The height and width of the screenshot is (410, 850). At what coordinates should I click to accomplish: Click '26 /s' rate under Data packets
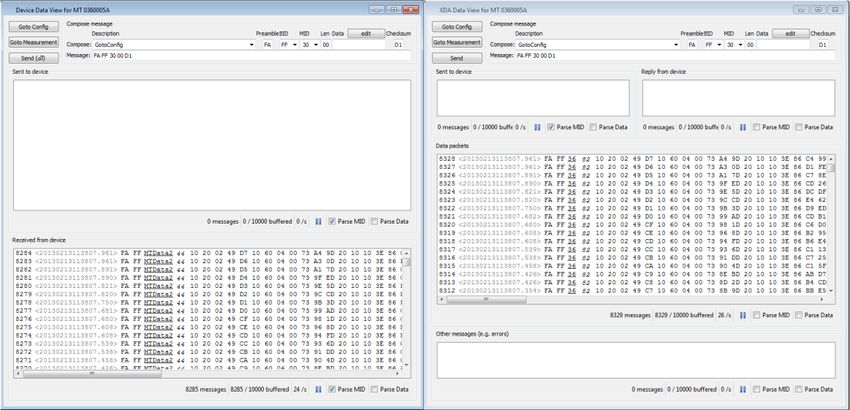point(724,315)
